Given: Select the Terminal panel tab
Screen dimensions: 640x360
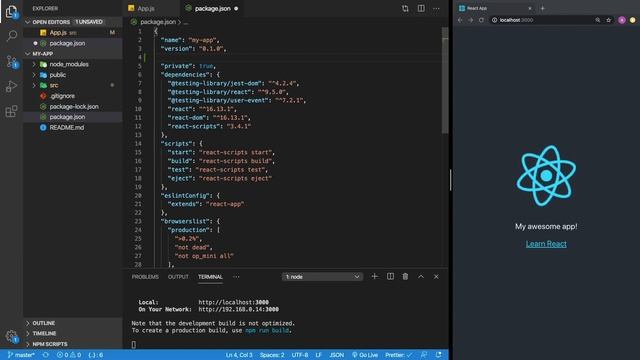Looking at the screenshot, I should [210, 277].
